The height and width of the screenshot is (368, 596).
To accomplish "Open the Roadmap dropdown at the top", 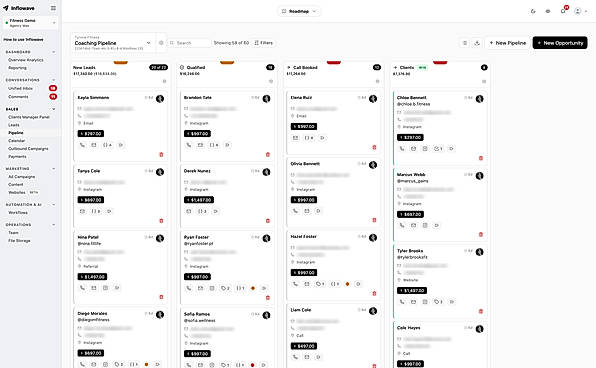I will click(299, 11).
